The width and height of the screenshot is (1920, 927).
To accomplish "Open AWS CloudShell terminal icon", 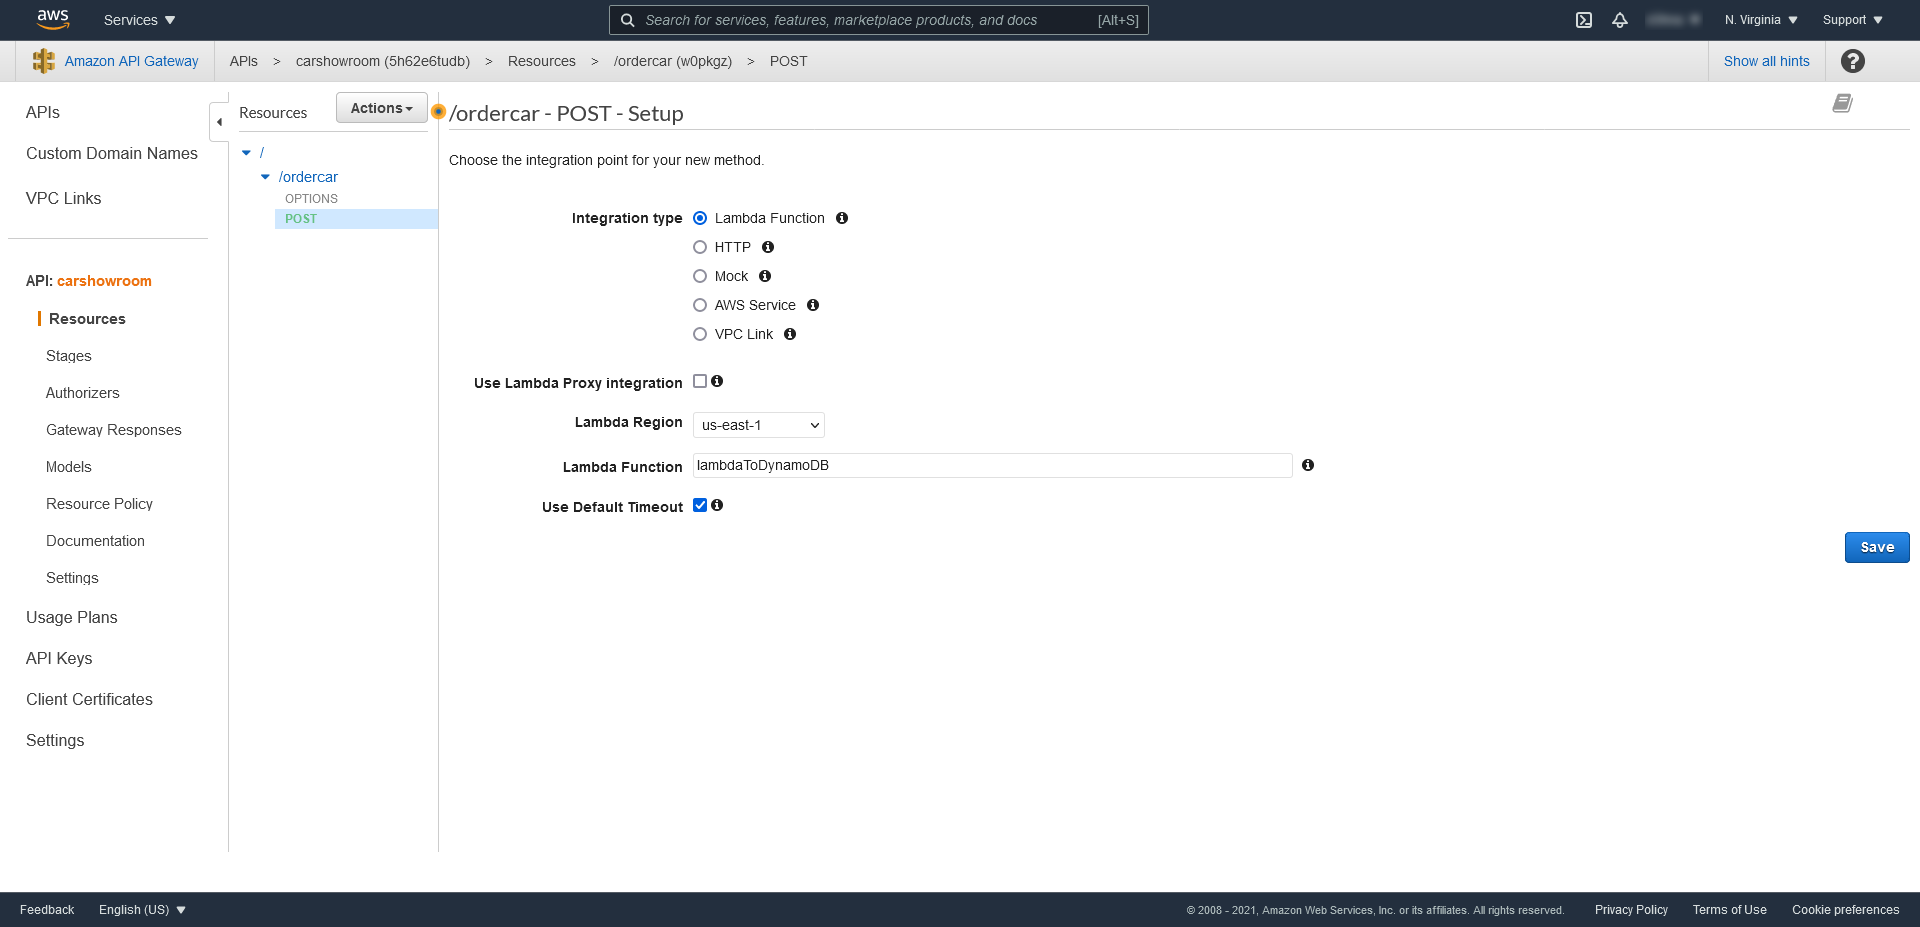I will [x=1584, y=20].
